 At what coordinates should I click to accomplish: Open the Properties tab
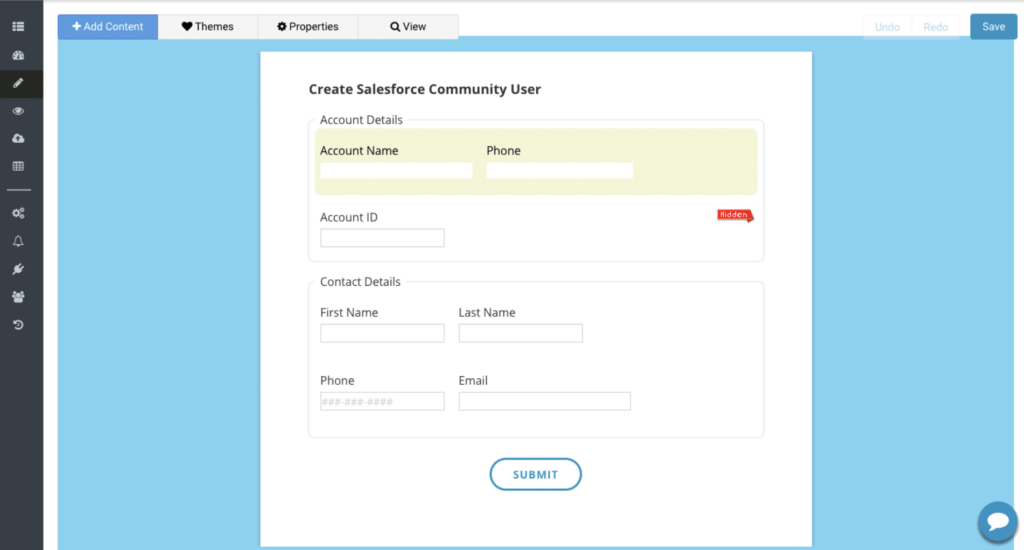pos(308,27)
